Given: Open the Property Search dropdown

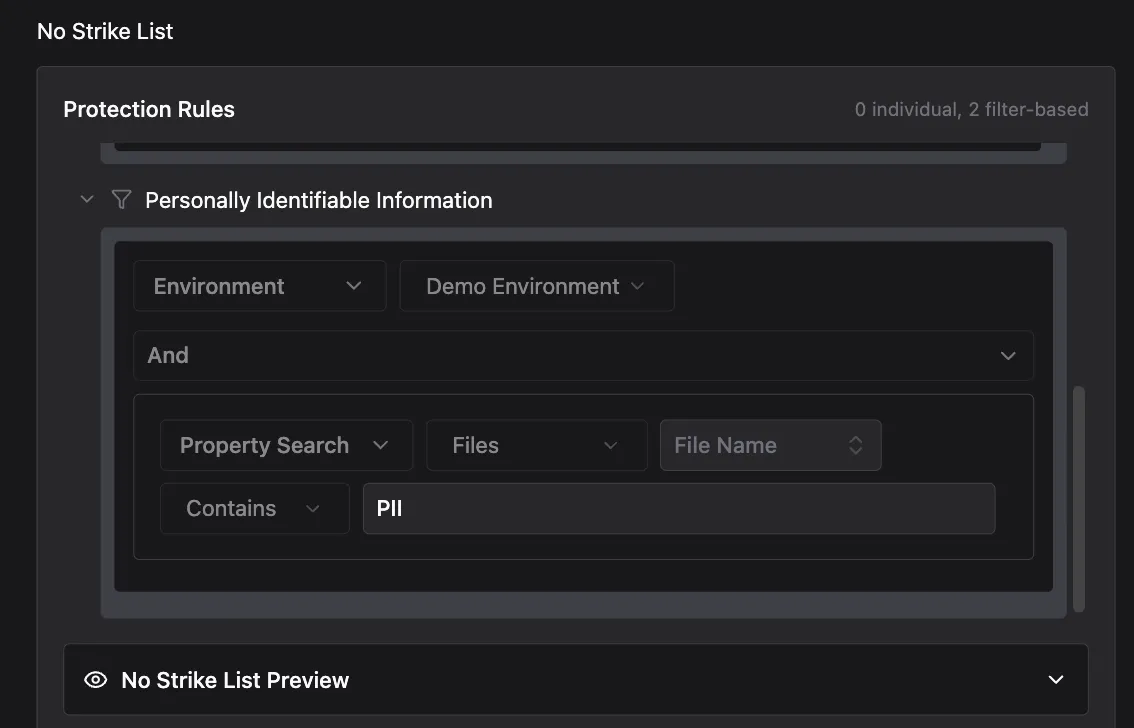Looking at the screenshot, I should [x=286, y=445].
